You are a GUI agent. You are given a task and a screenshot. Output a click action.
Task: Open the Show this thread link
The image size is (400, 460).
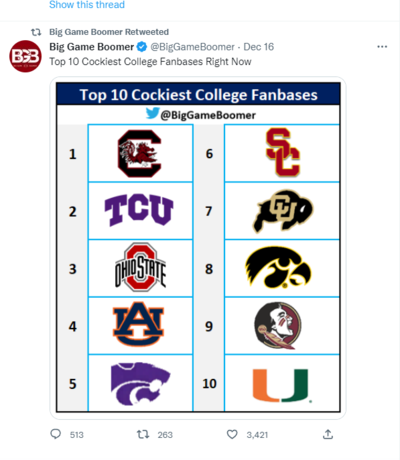[x=87, y=5]
